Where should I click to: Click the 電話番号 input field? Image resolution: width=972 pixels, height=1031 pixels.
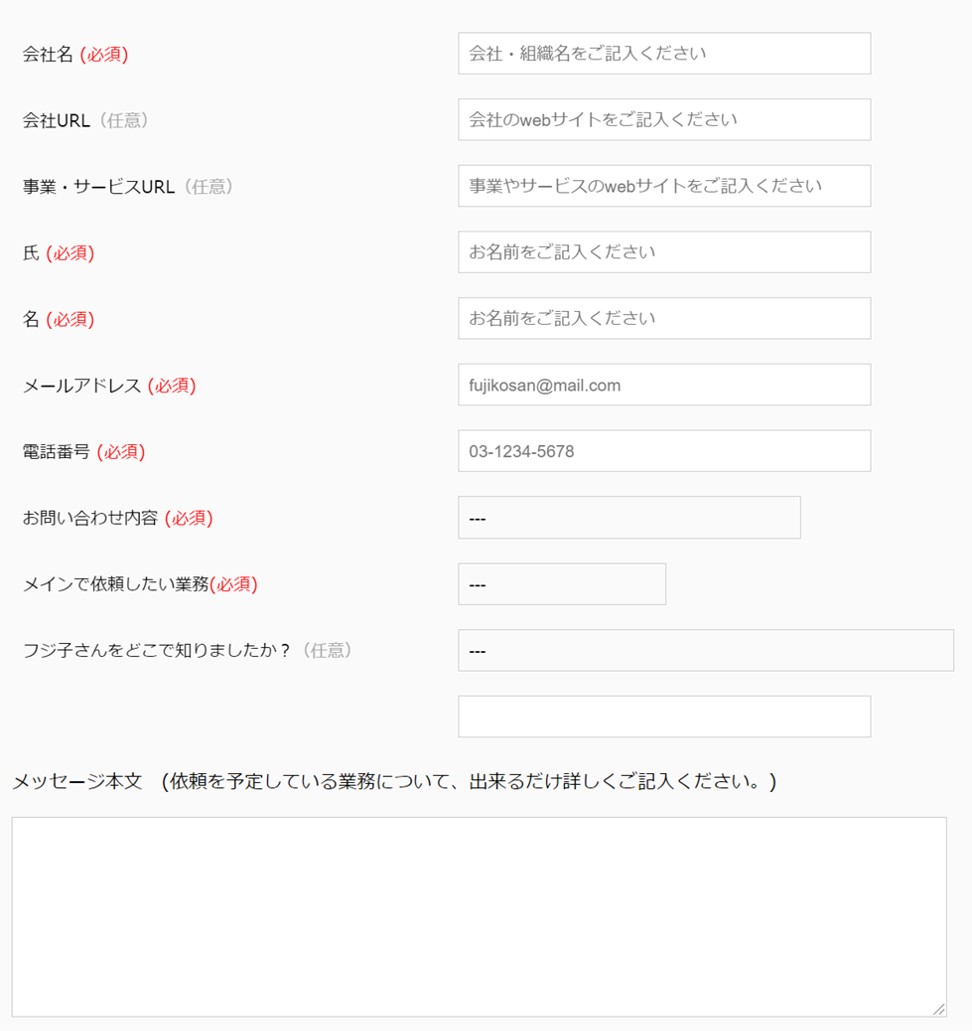[x=664, y=451]
